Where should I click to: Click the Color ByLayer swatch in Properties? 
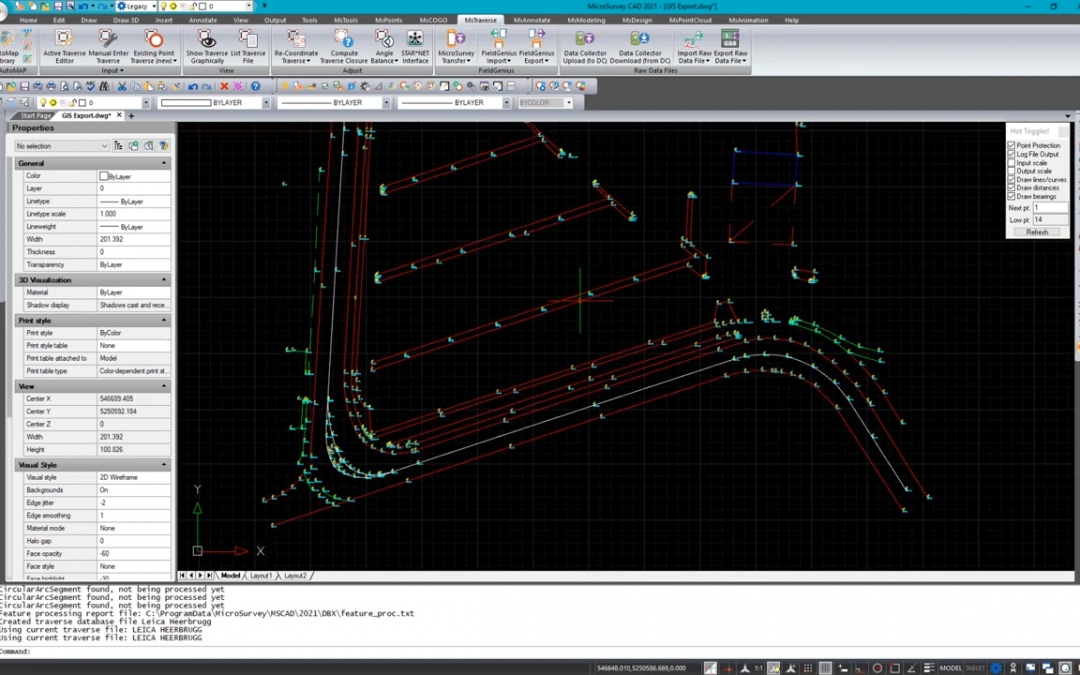click(104, 176)
